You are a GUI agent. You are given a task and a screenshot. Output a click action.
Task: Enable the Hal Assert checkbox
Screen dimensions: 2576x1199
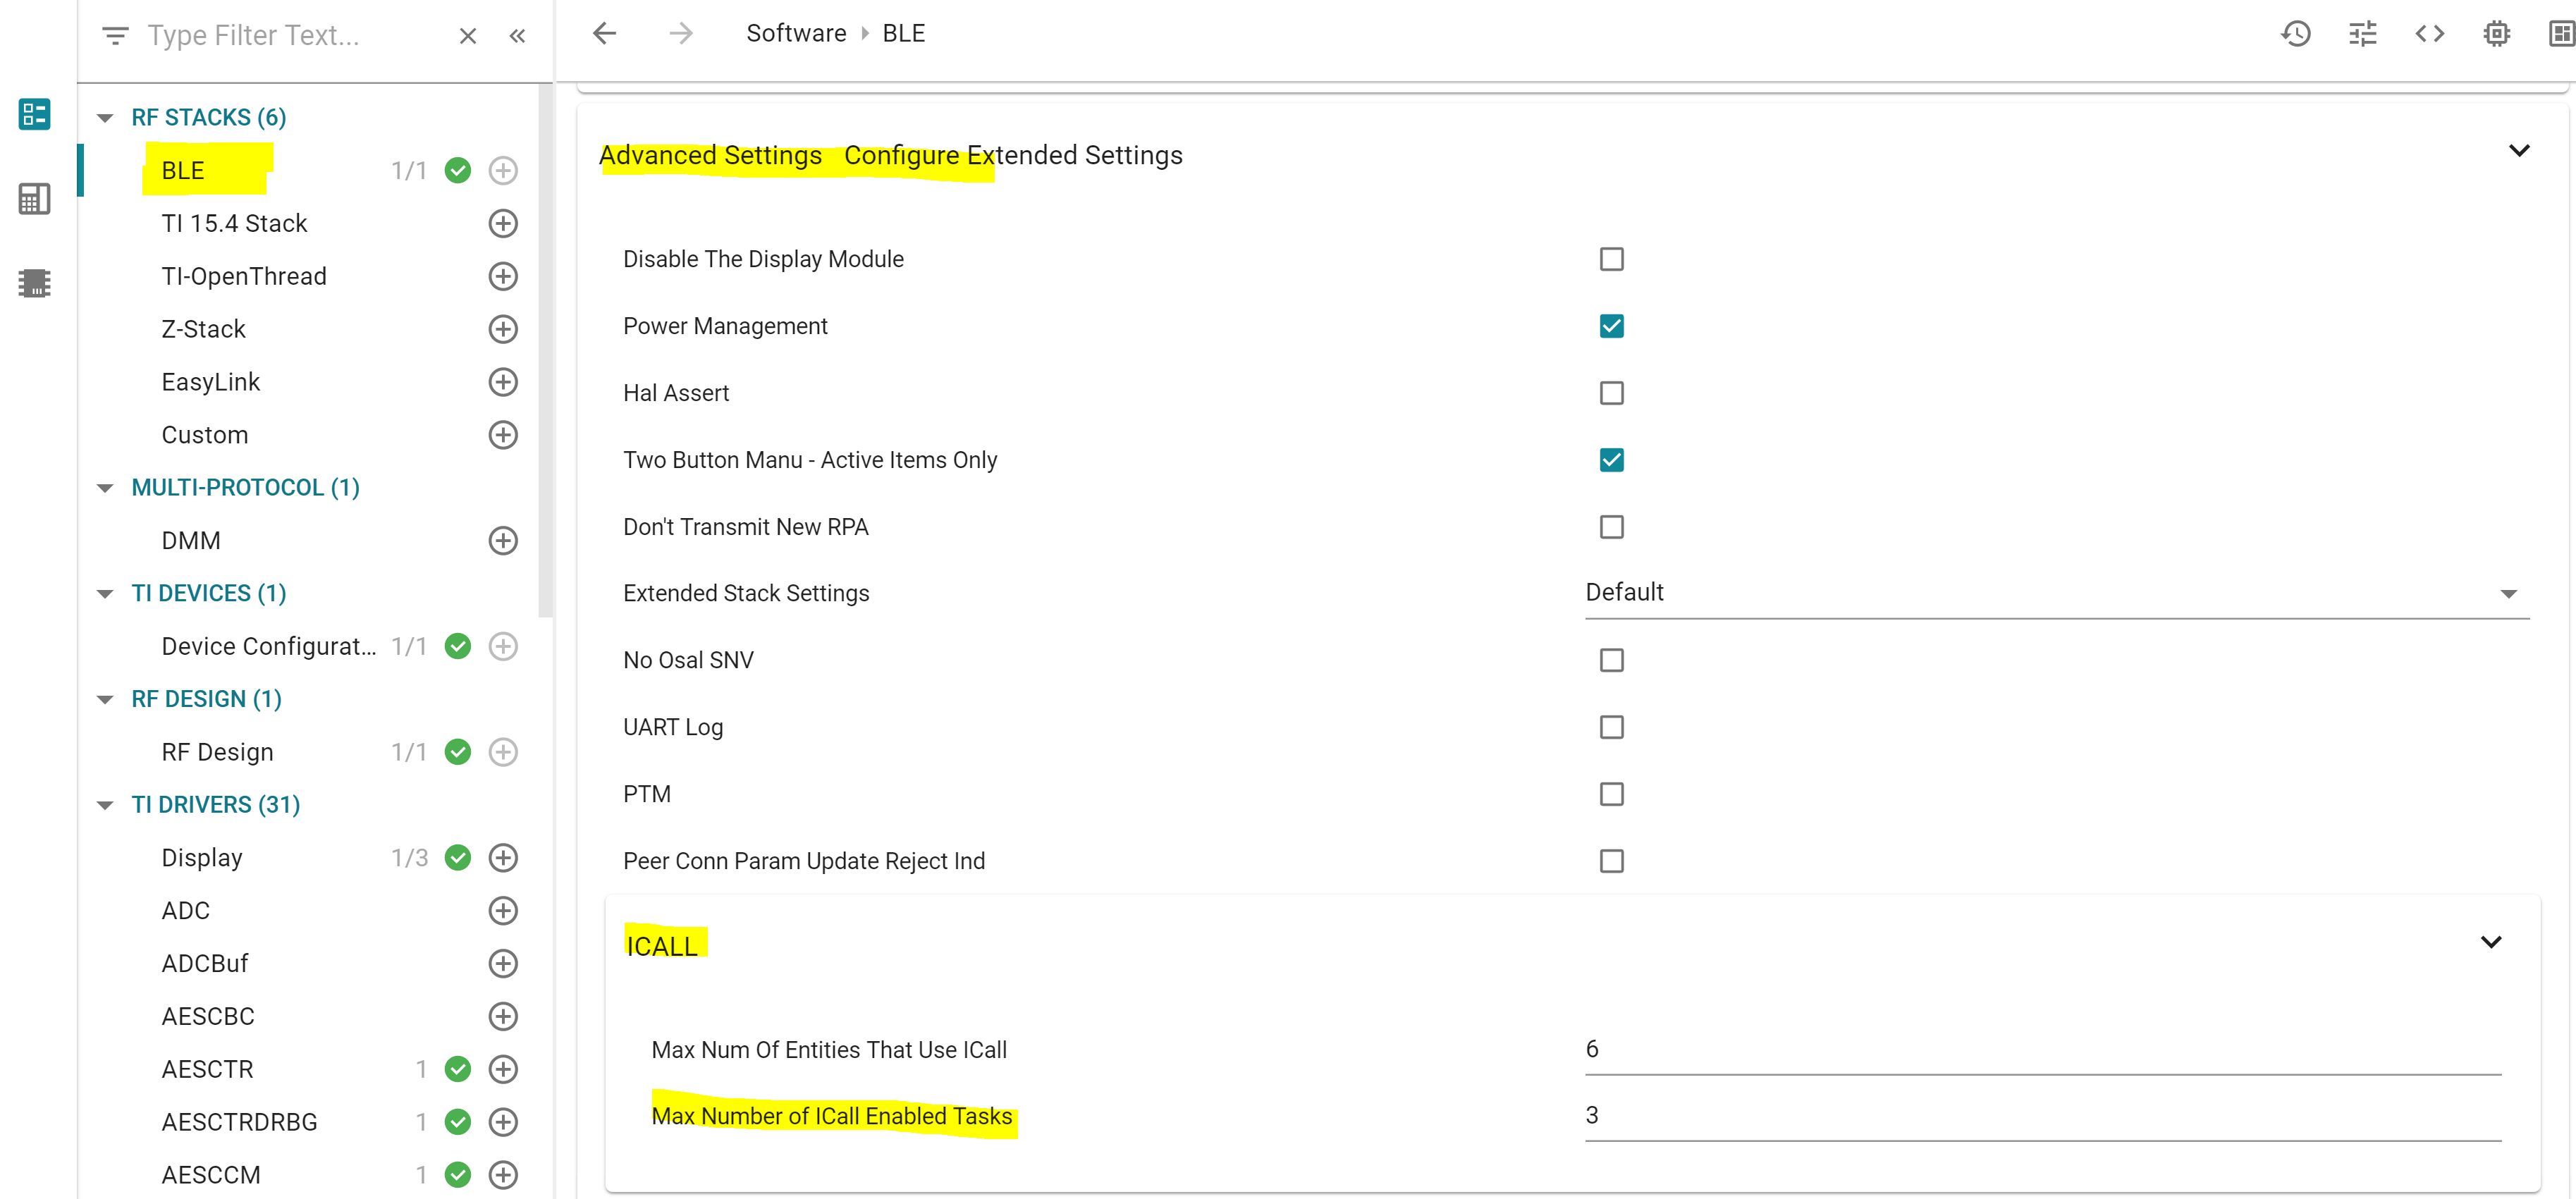tap(1611, 393)
